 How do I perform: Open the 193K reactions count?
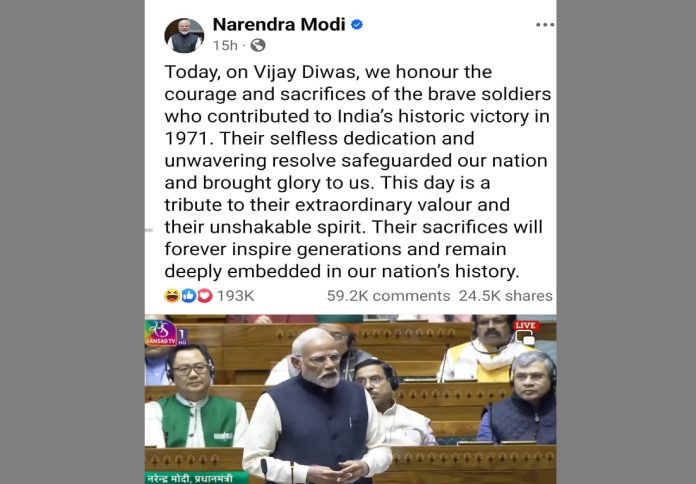click(235, 296)
